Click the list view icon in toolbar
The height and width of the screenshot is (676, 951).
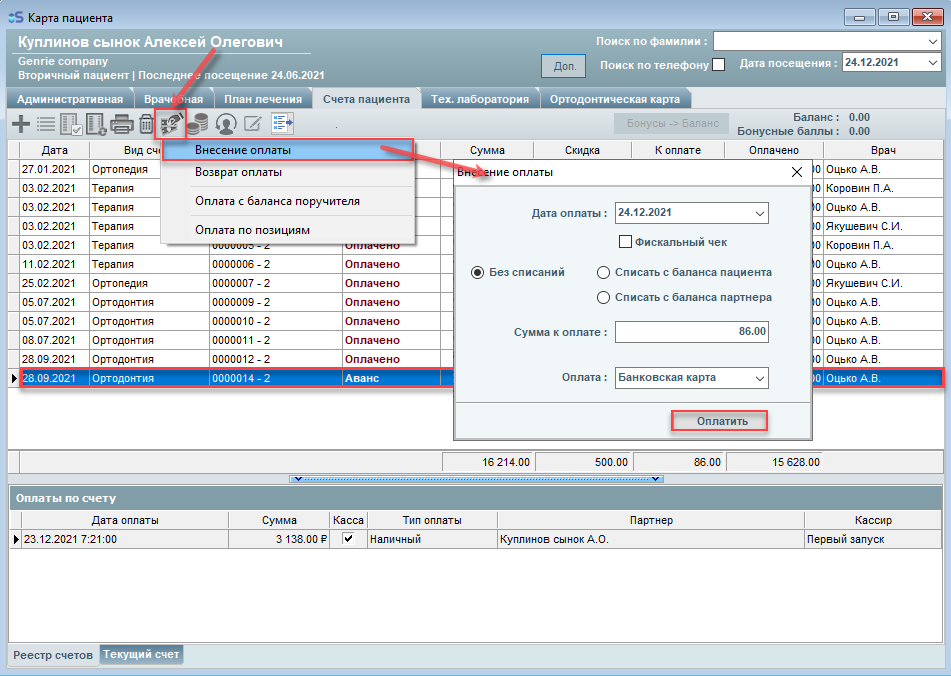point(46,124)
